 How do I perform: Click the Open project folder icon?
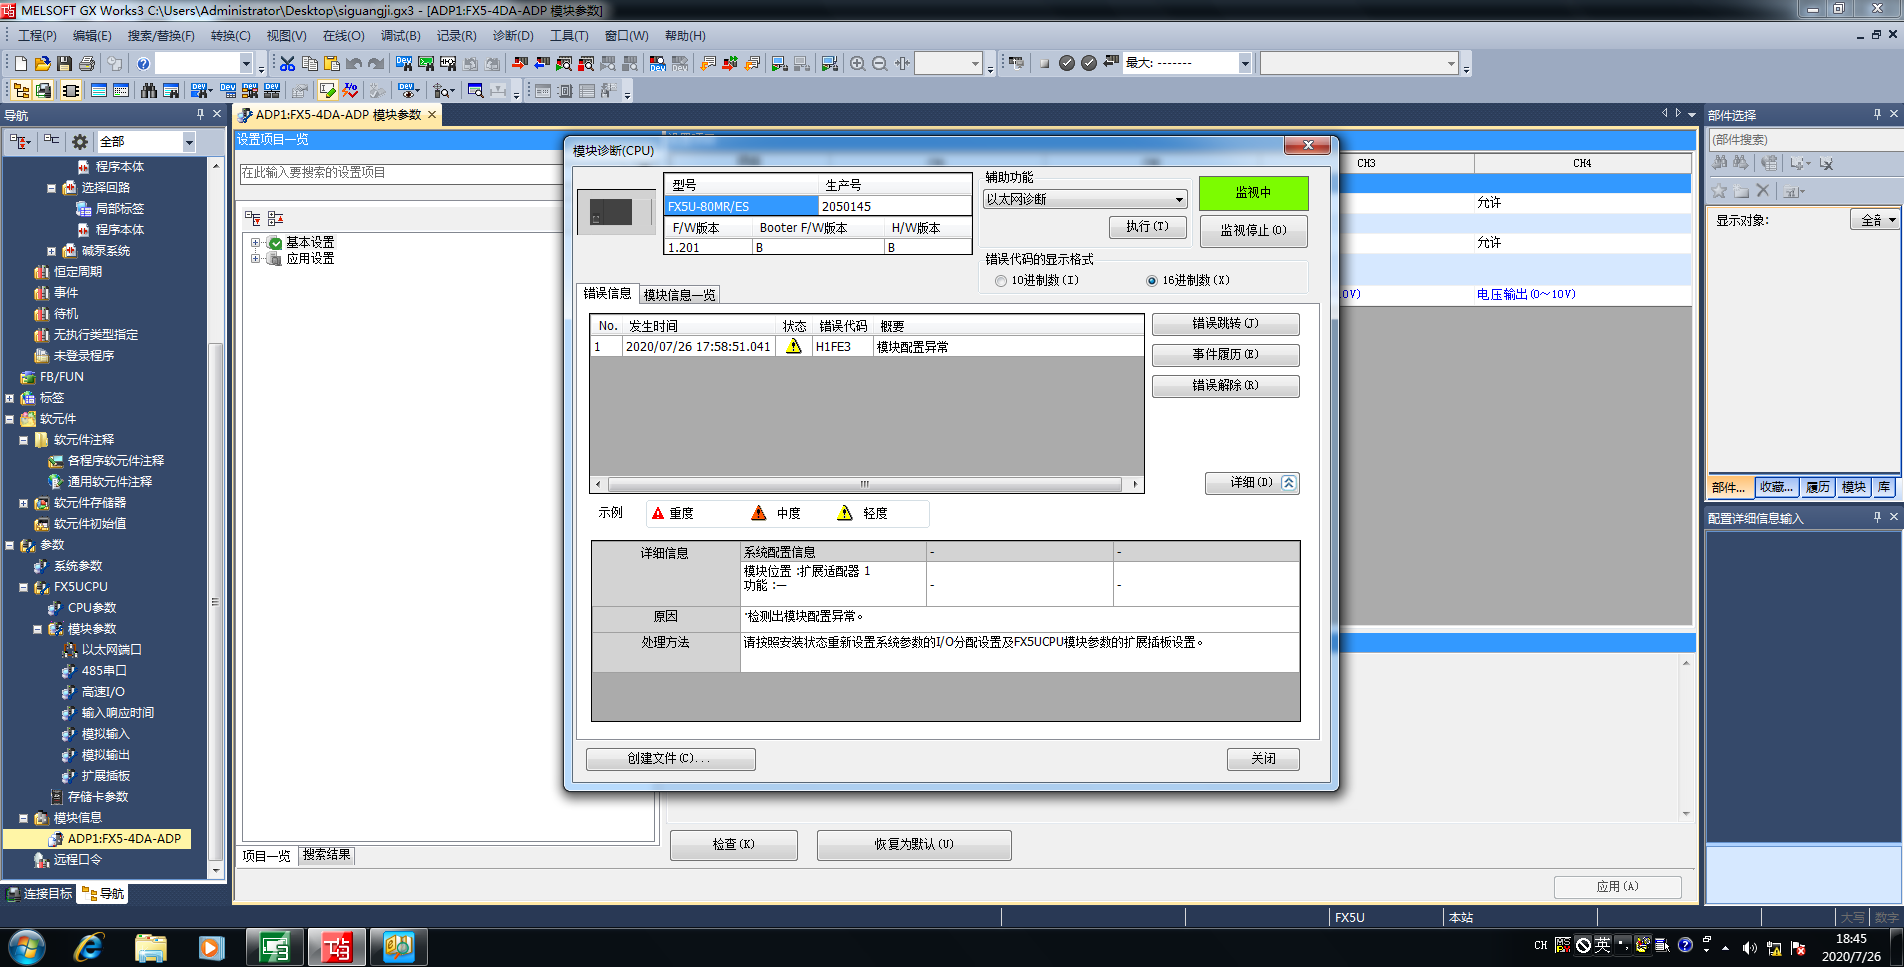42,64
